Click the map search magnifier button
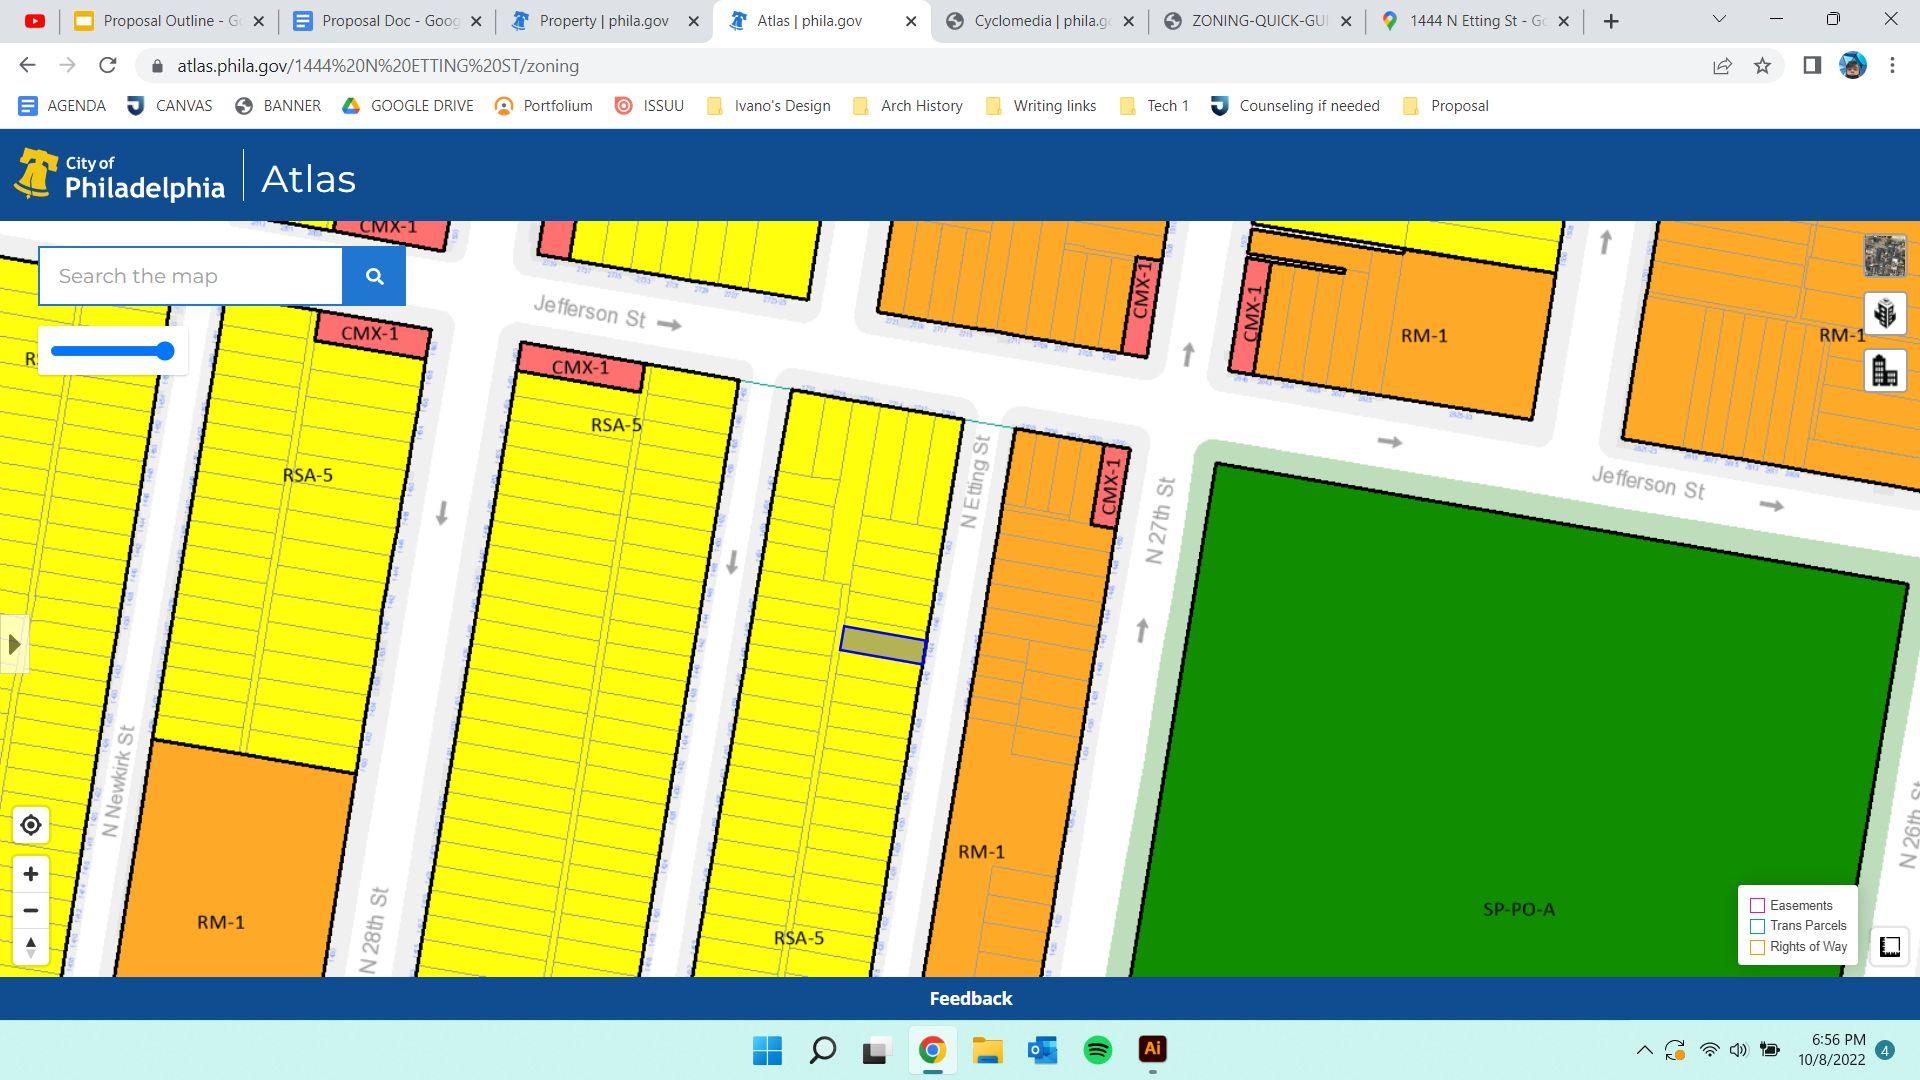The image size is (1920, 1080). pos(374,276)
